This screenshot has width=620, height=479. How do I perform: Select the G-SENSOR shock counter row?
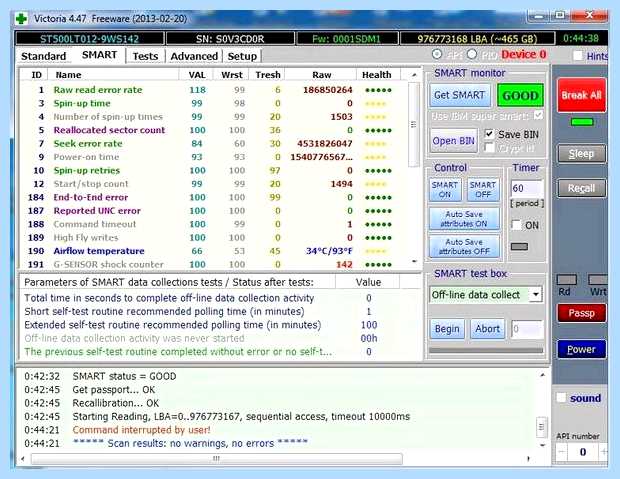214,264
